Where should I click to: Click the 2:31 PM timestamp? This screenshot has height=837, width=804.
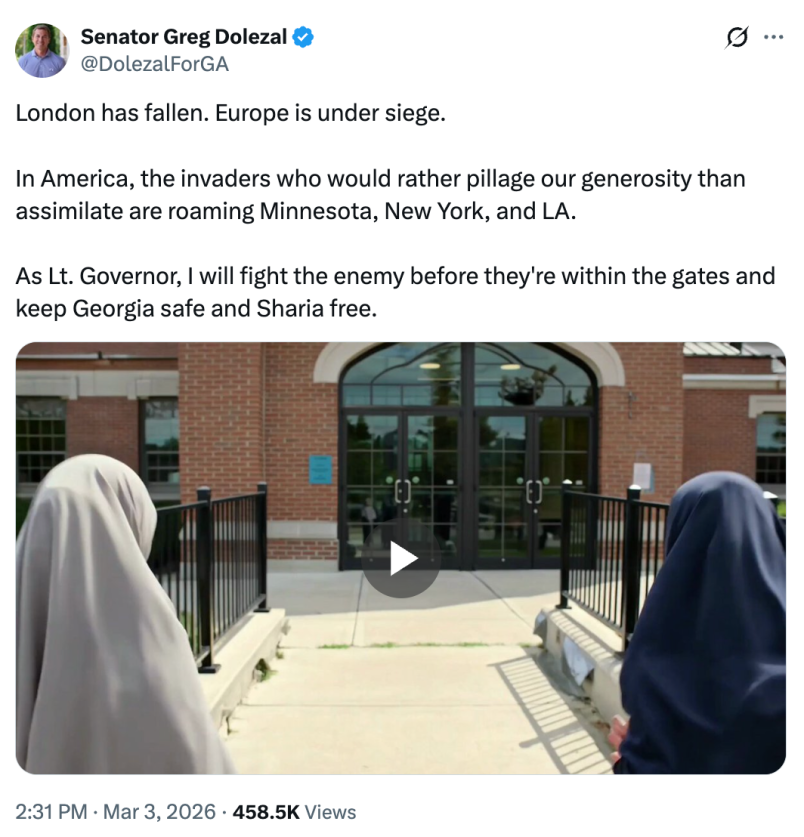click(51, 812)
